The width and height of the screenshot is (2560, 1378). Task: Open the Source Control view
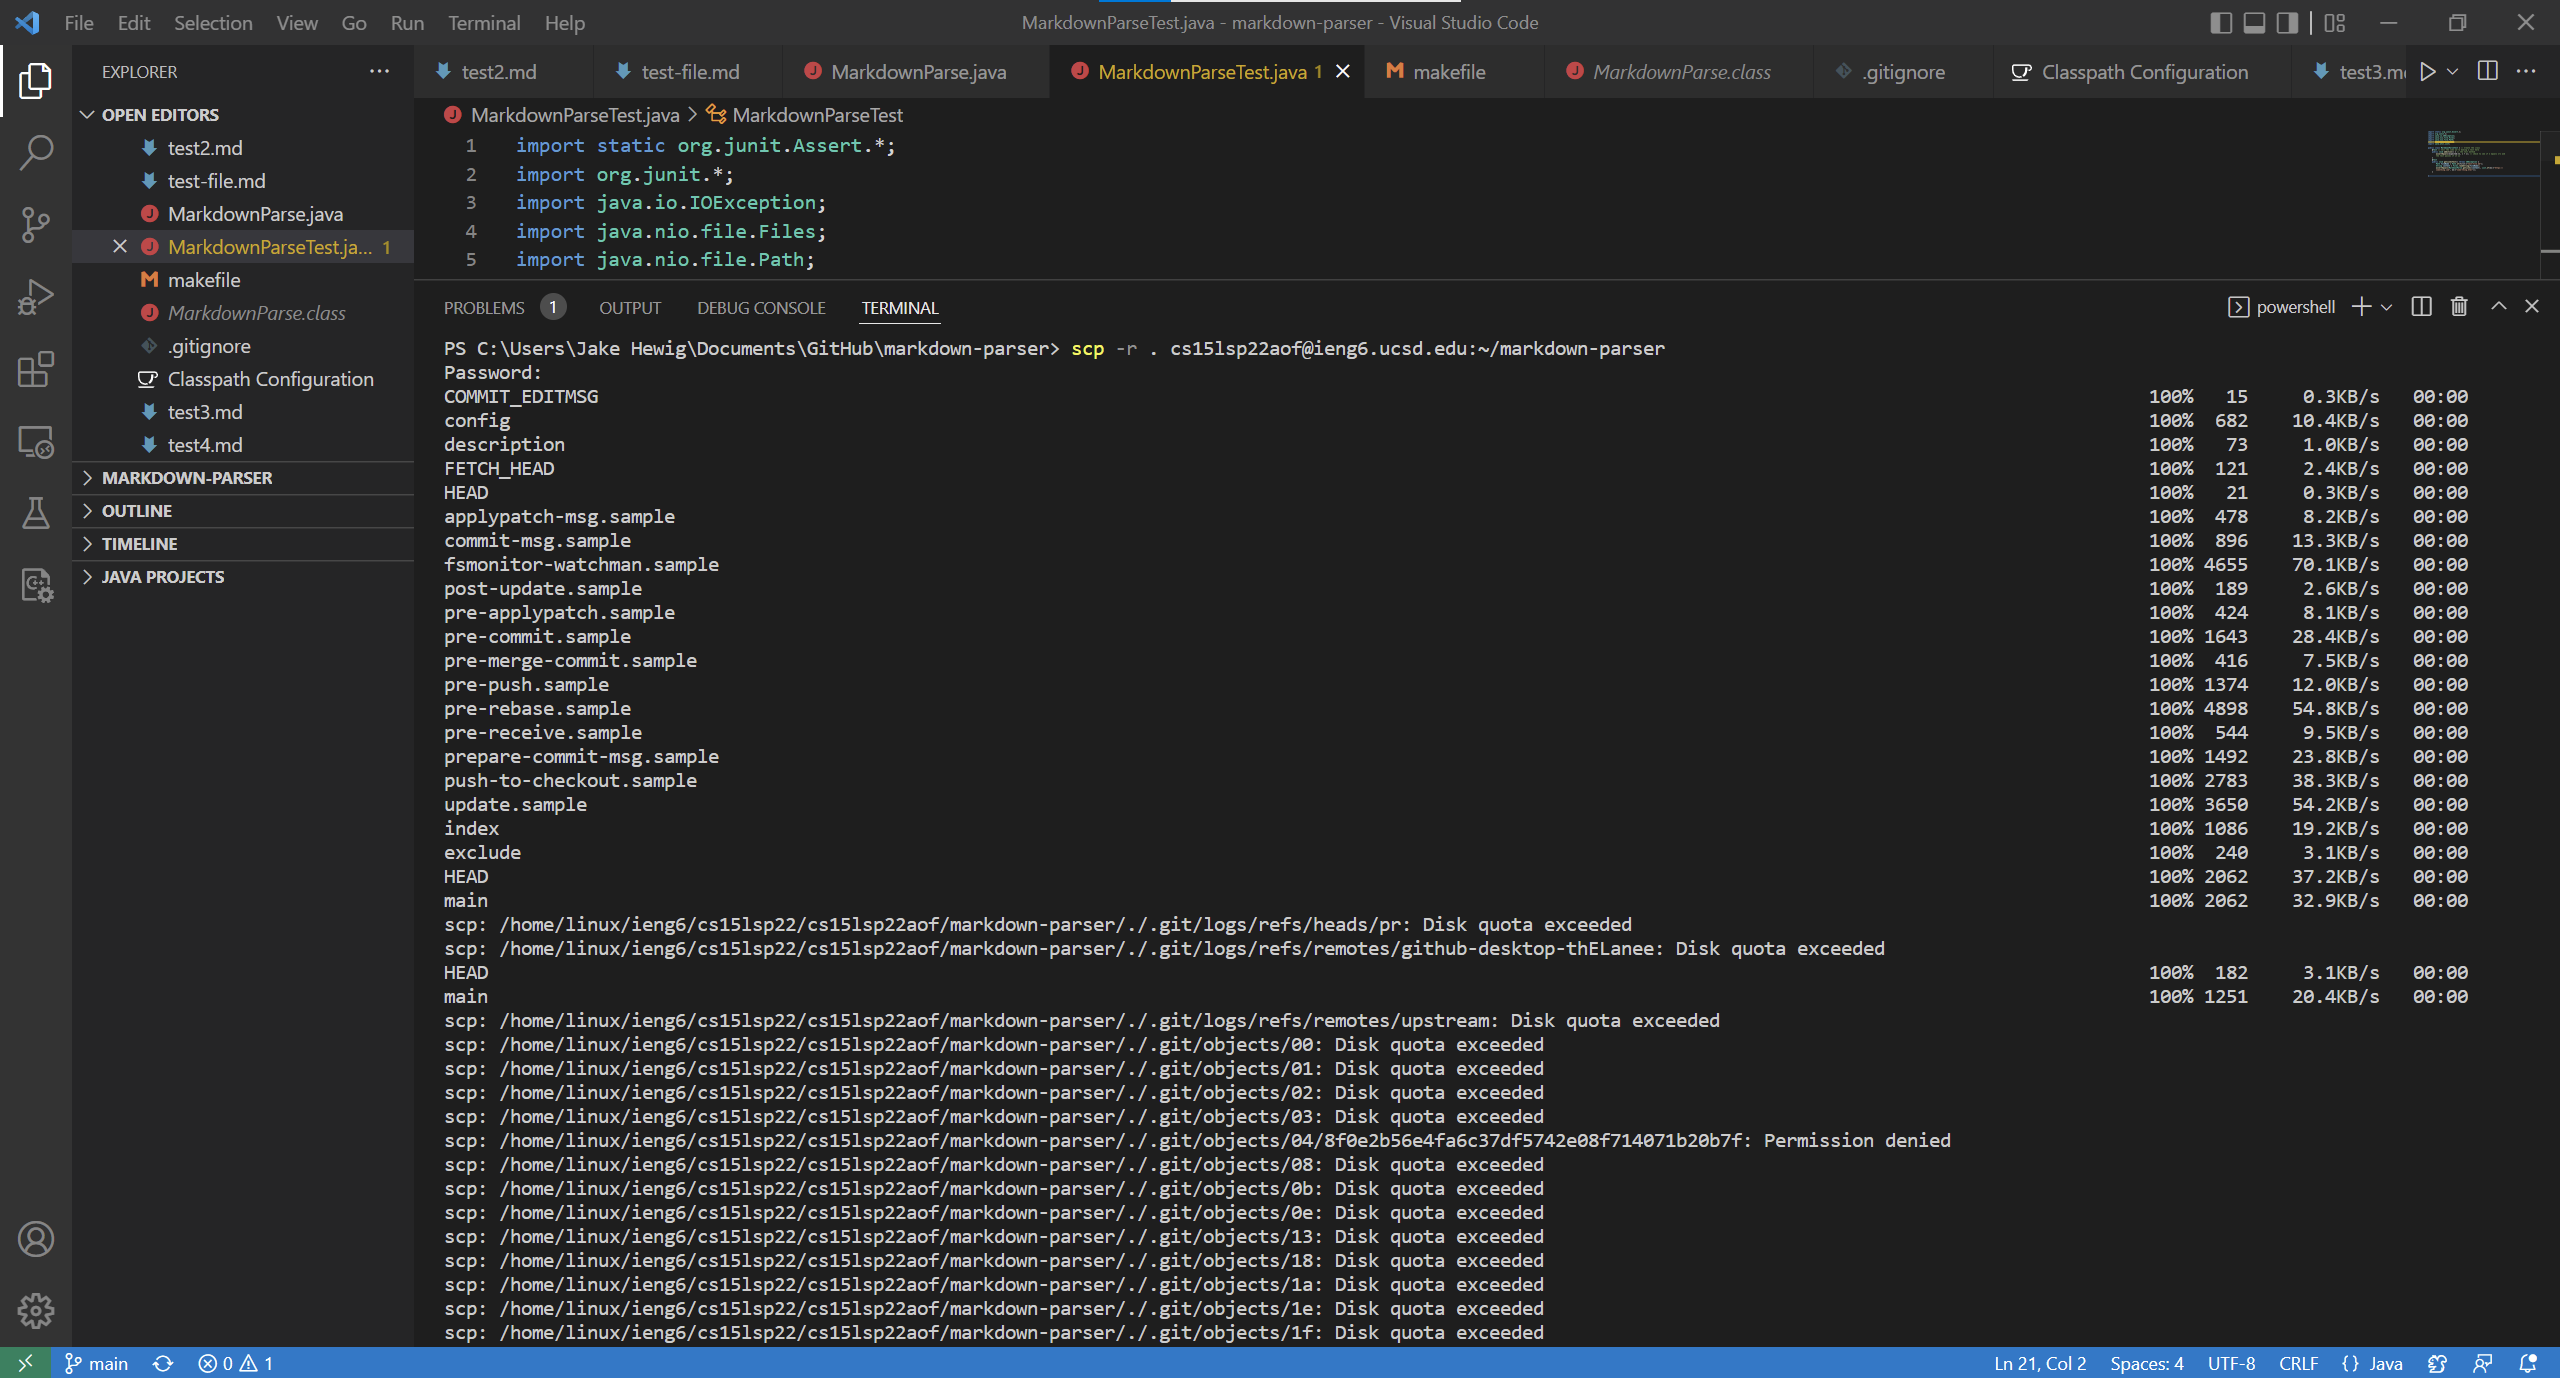click(x=36, y=225)
